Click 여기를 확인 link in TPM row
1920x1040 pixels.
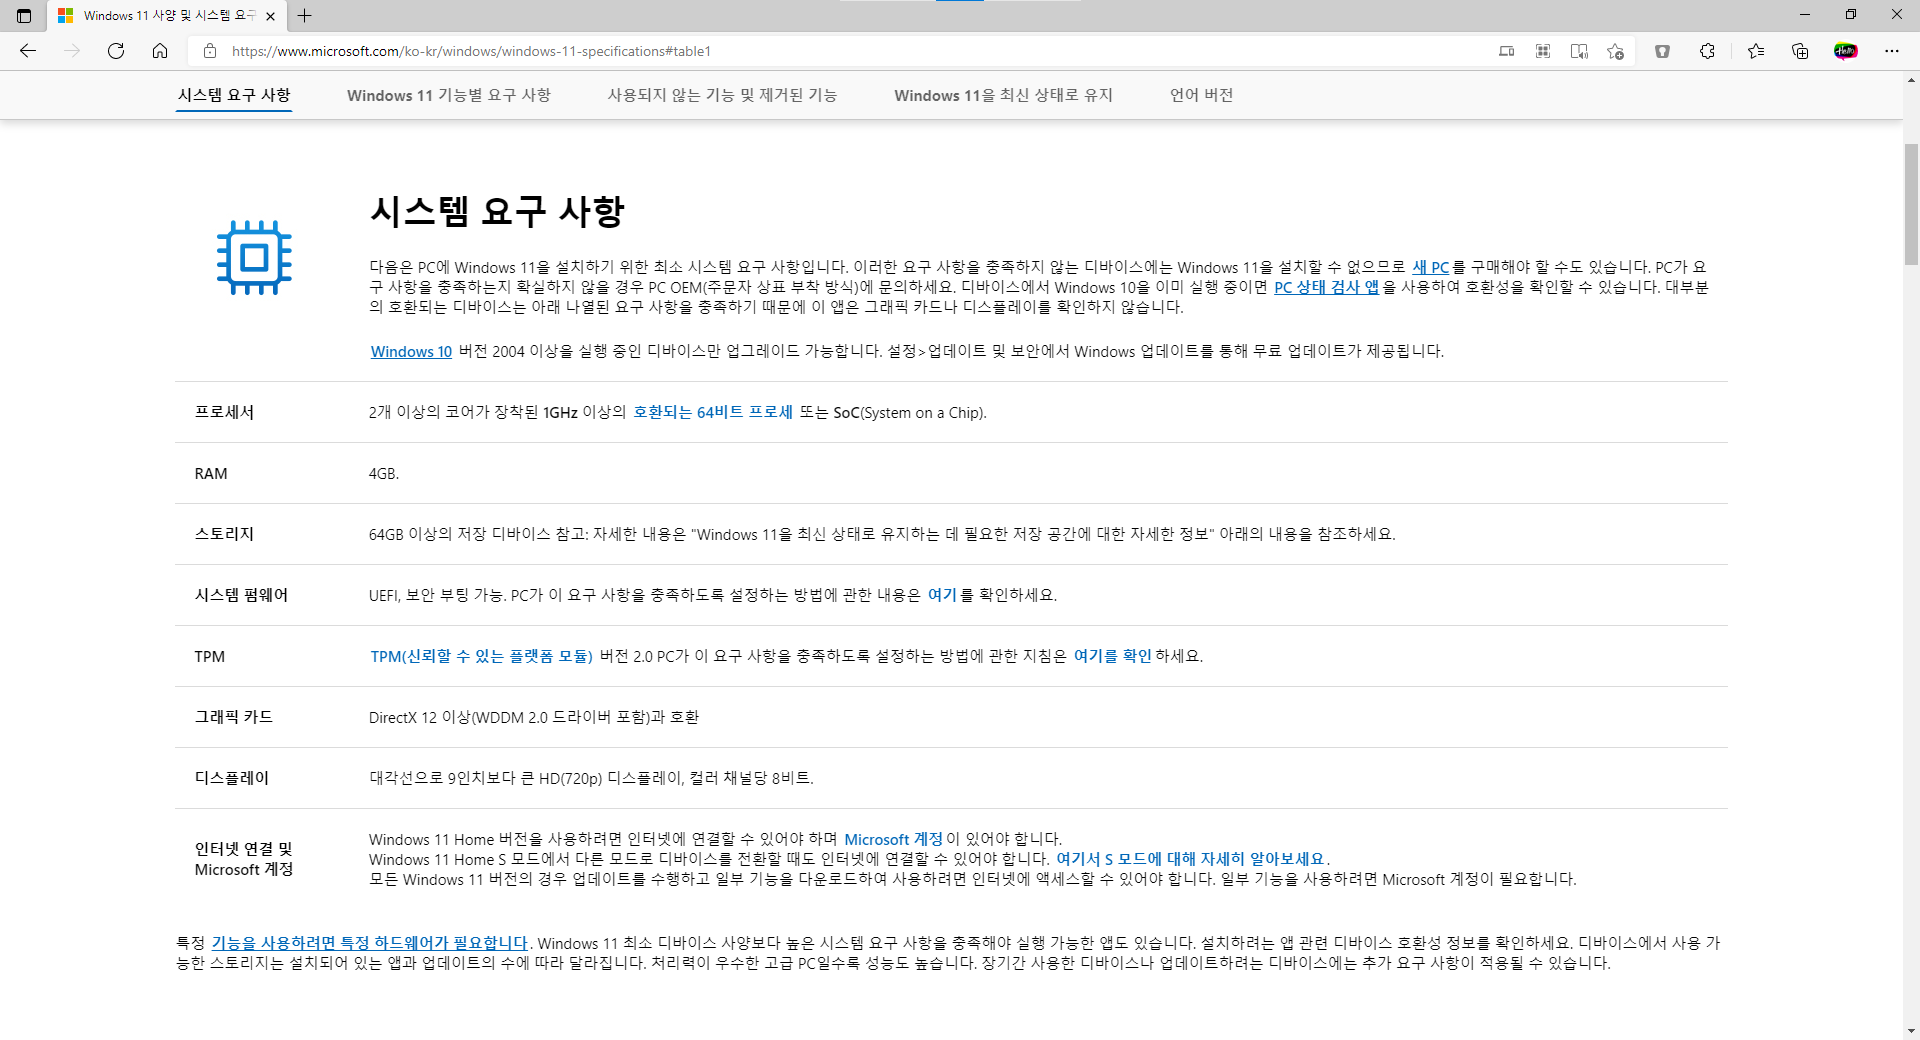tap(1112, 656)
